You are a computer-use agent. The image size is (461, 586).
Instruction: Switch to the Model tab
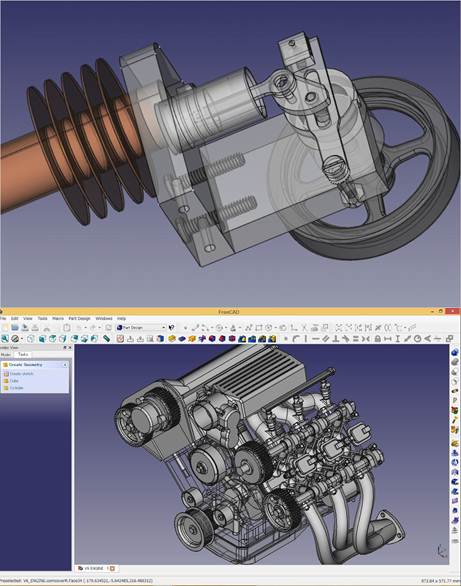[6, 354]
